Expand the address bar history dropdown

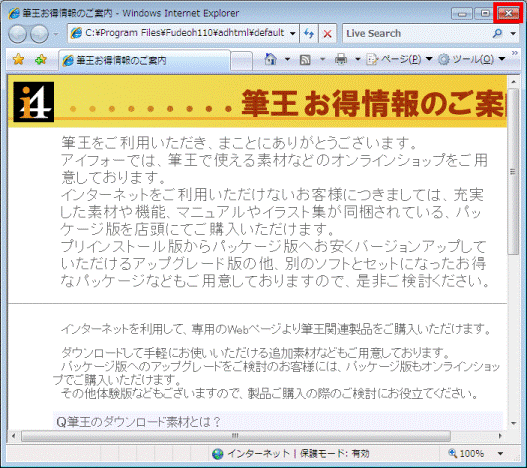pyautogui.click(x=292, y=33)
